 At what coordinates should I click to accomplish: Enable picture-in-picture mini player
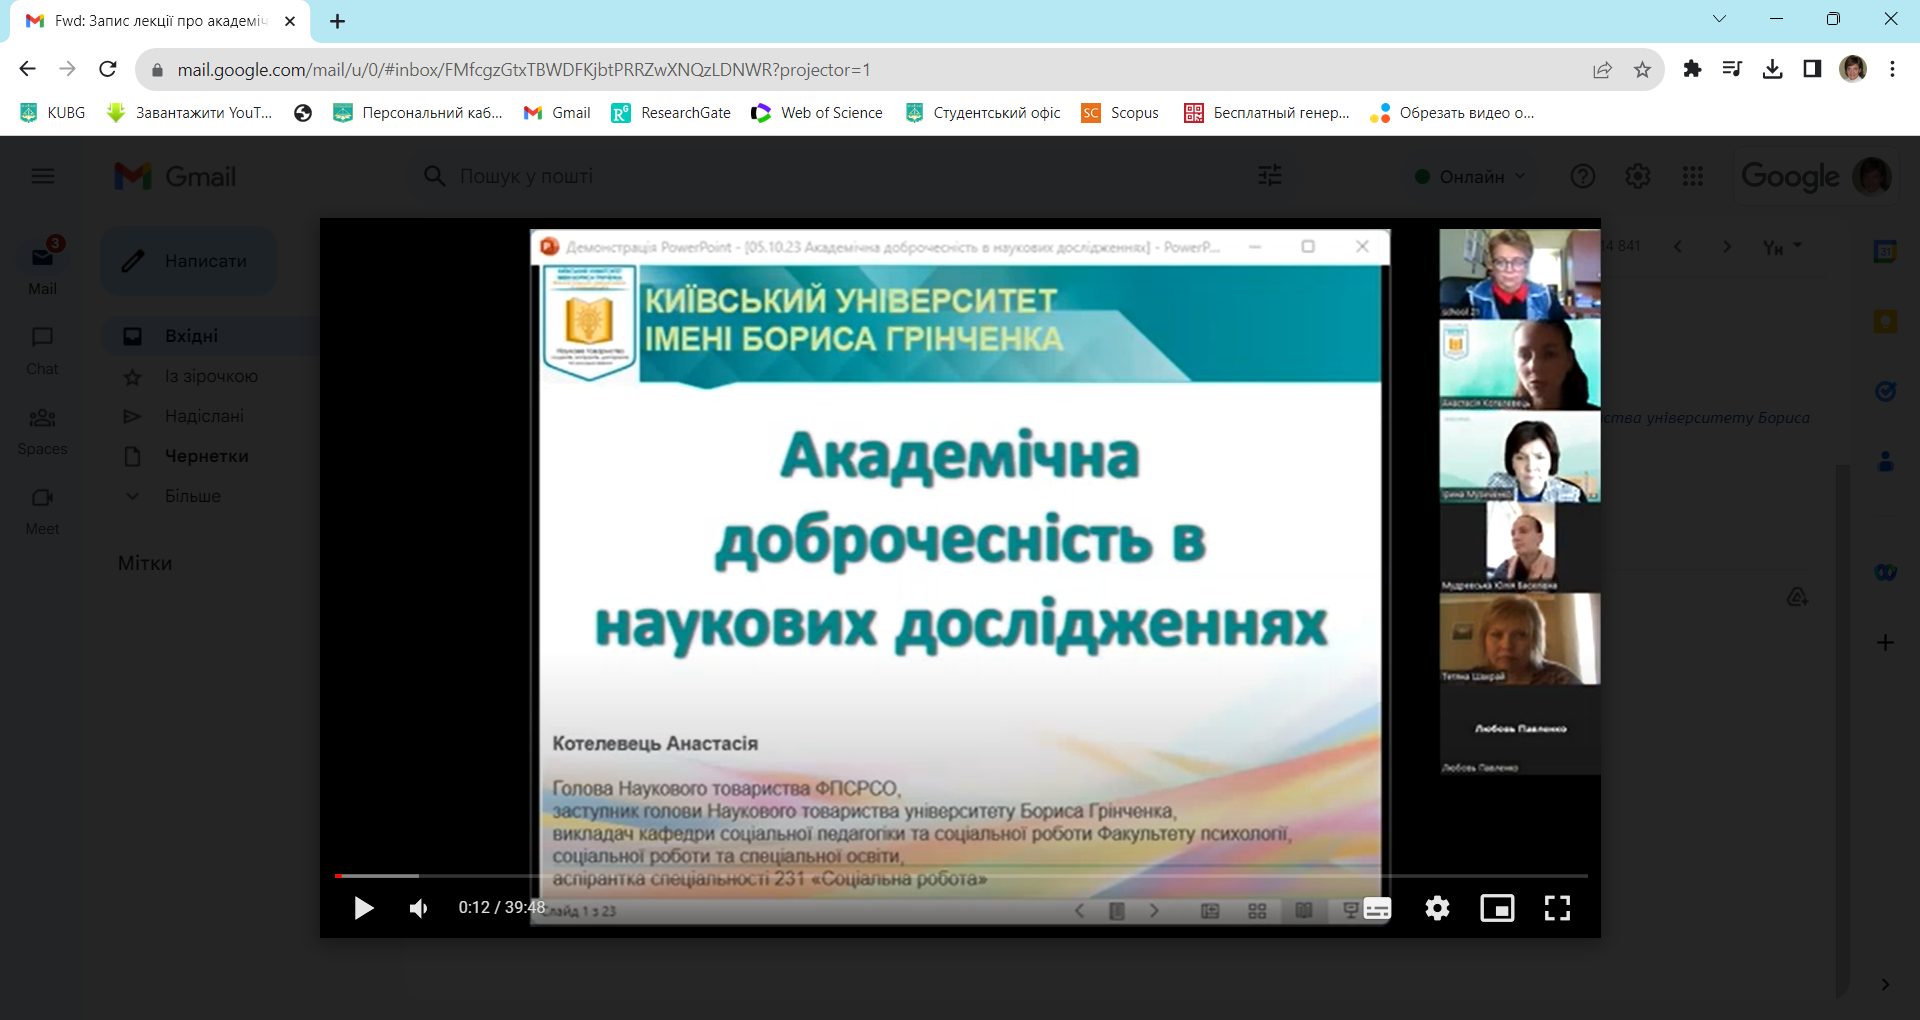tap(1497, 908)
